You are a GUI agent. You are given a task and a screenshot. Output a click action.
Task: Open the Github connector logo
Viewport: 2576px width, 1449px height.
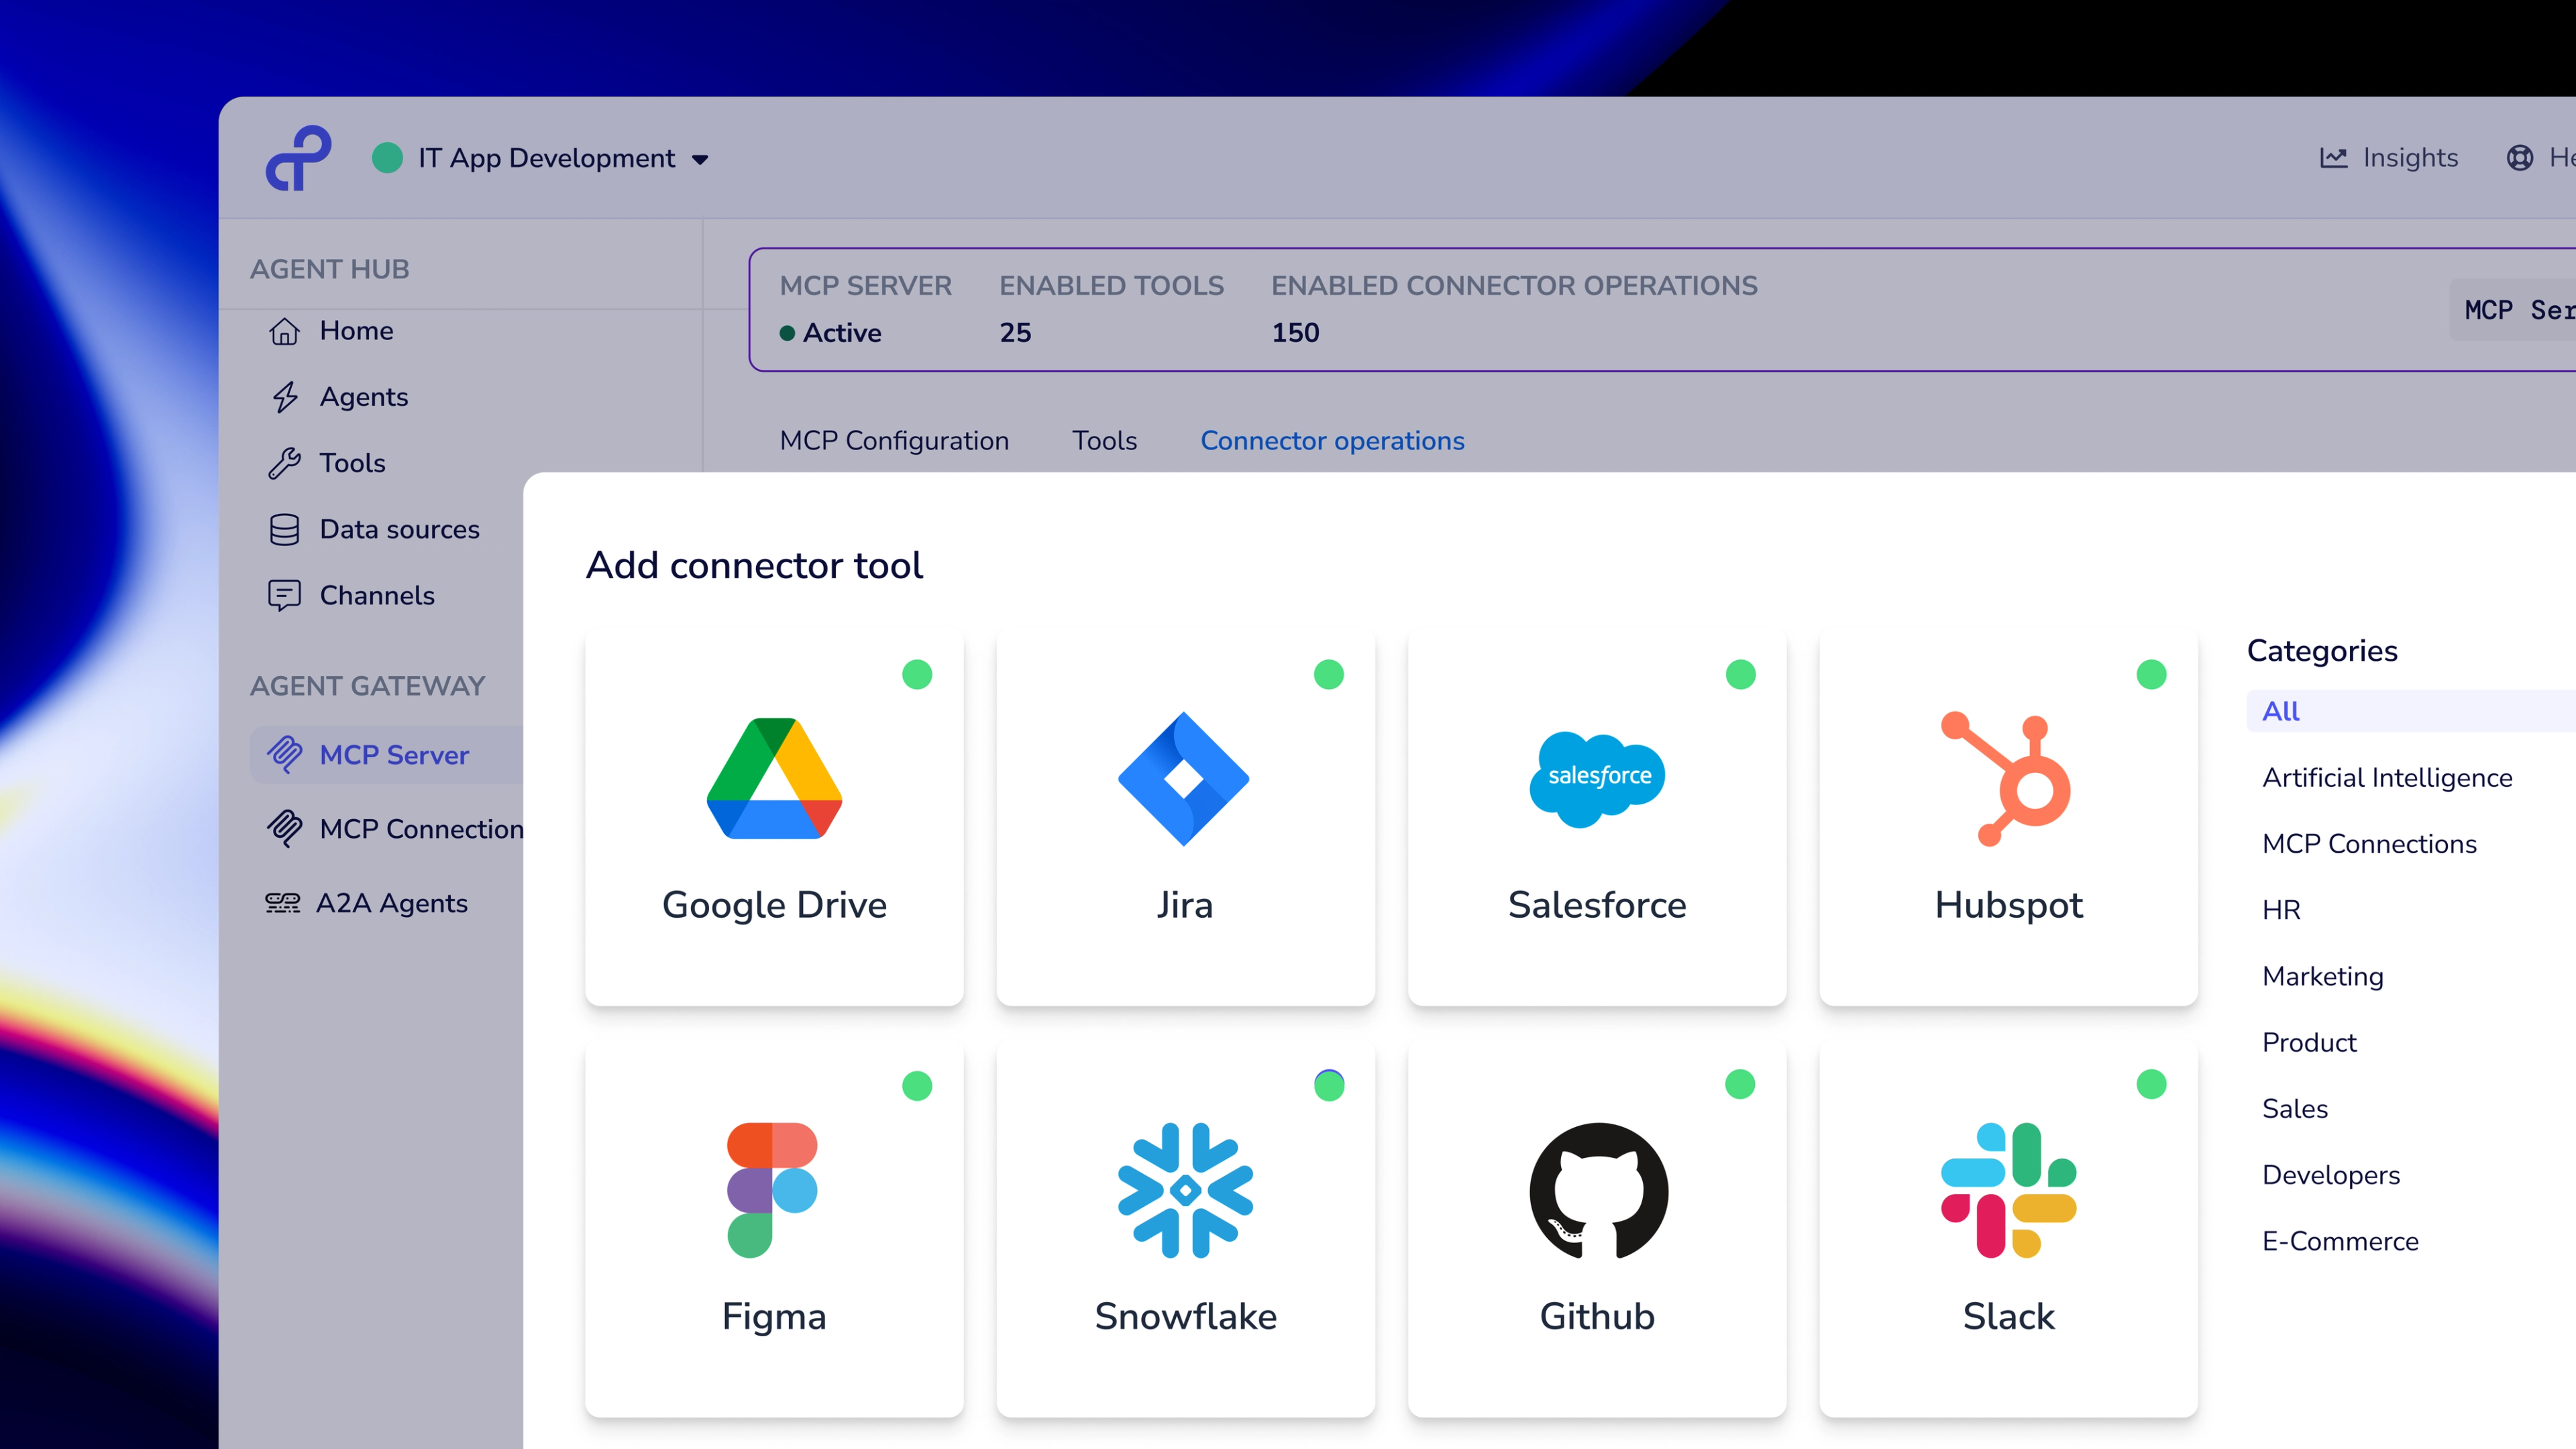[1598, 1190]
